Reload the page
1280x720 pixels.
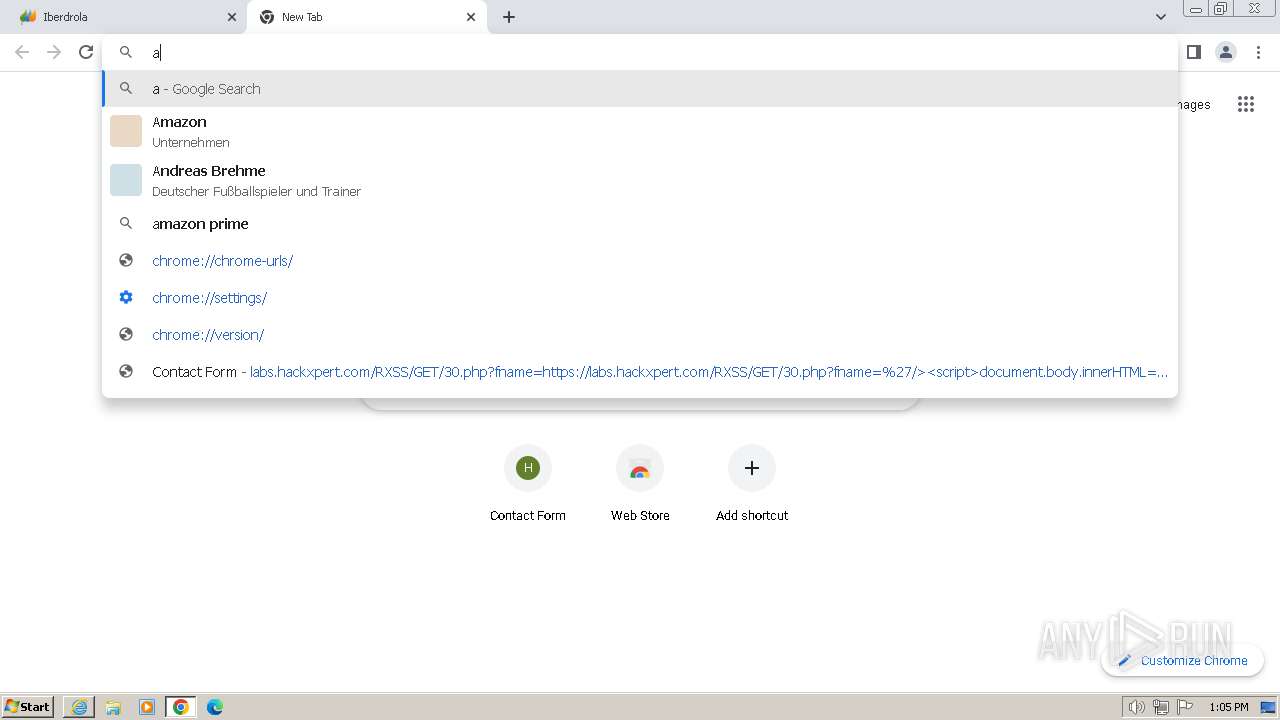click(x=86, y=52)
